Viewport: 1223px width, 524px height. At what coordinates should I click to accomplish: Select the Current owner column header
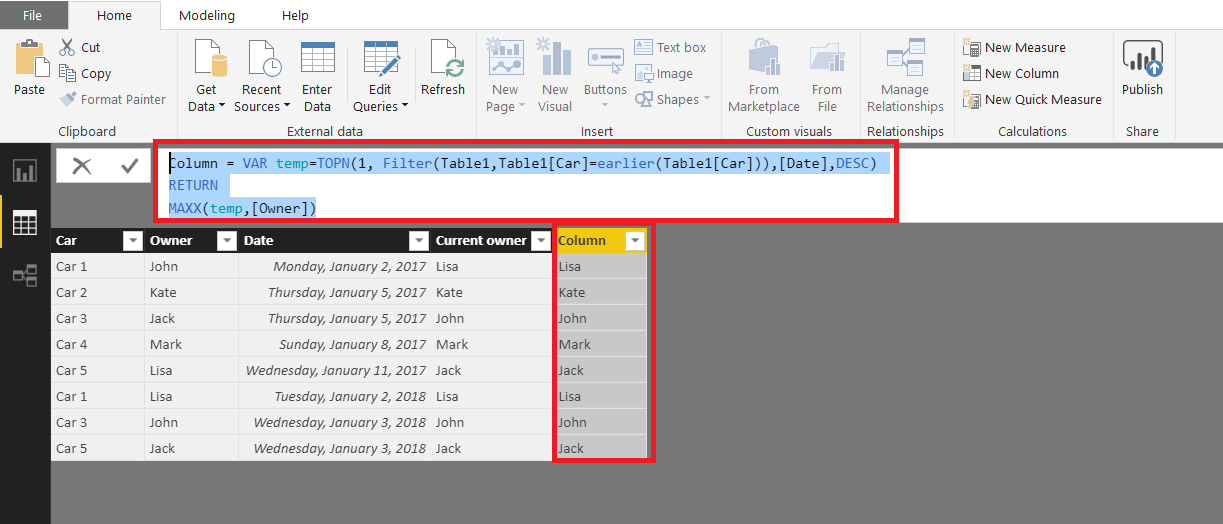492,240
